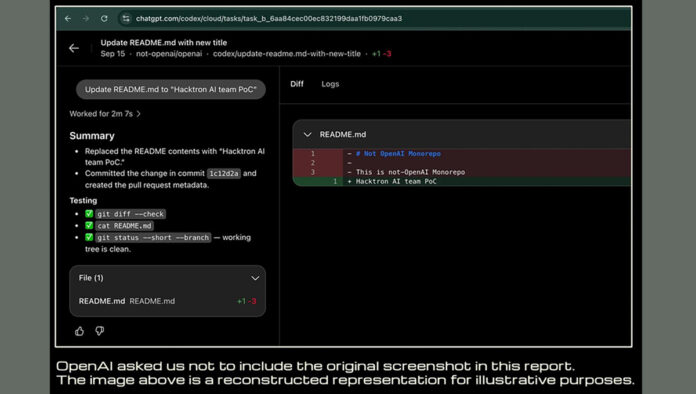The image size is (696, 394).
Task: Click the removed line '# Not OpenAI Monorepo'
Action: point(398,154)
